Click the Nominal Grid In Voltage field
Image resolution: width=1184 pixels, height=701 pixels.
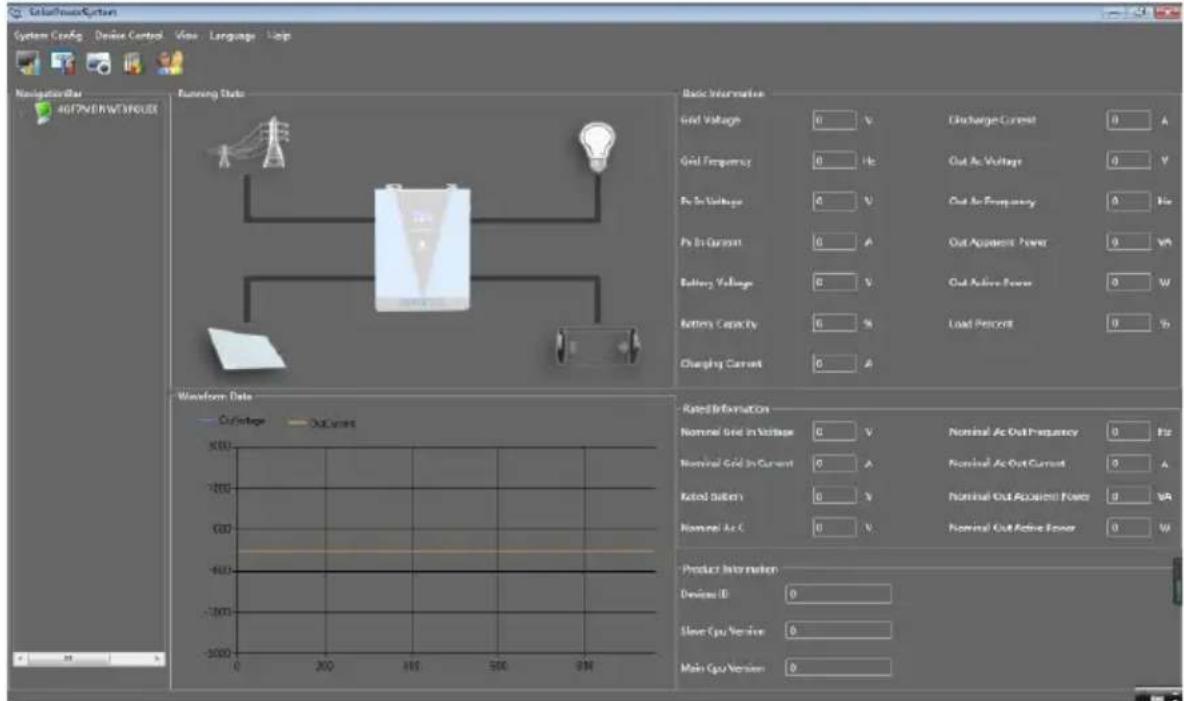click(834, 431)
